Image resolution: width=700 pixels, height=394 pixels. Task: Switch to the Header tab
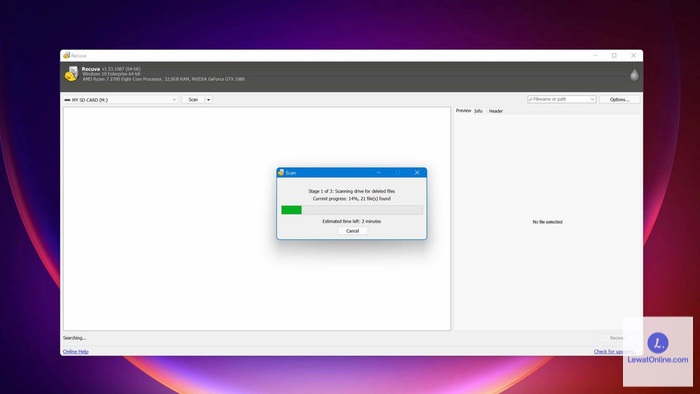(x=496, y=111)
